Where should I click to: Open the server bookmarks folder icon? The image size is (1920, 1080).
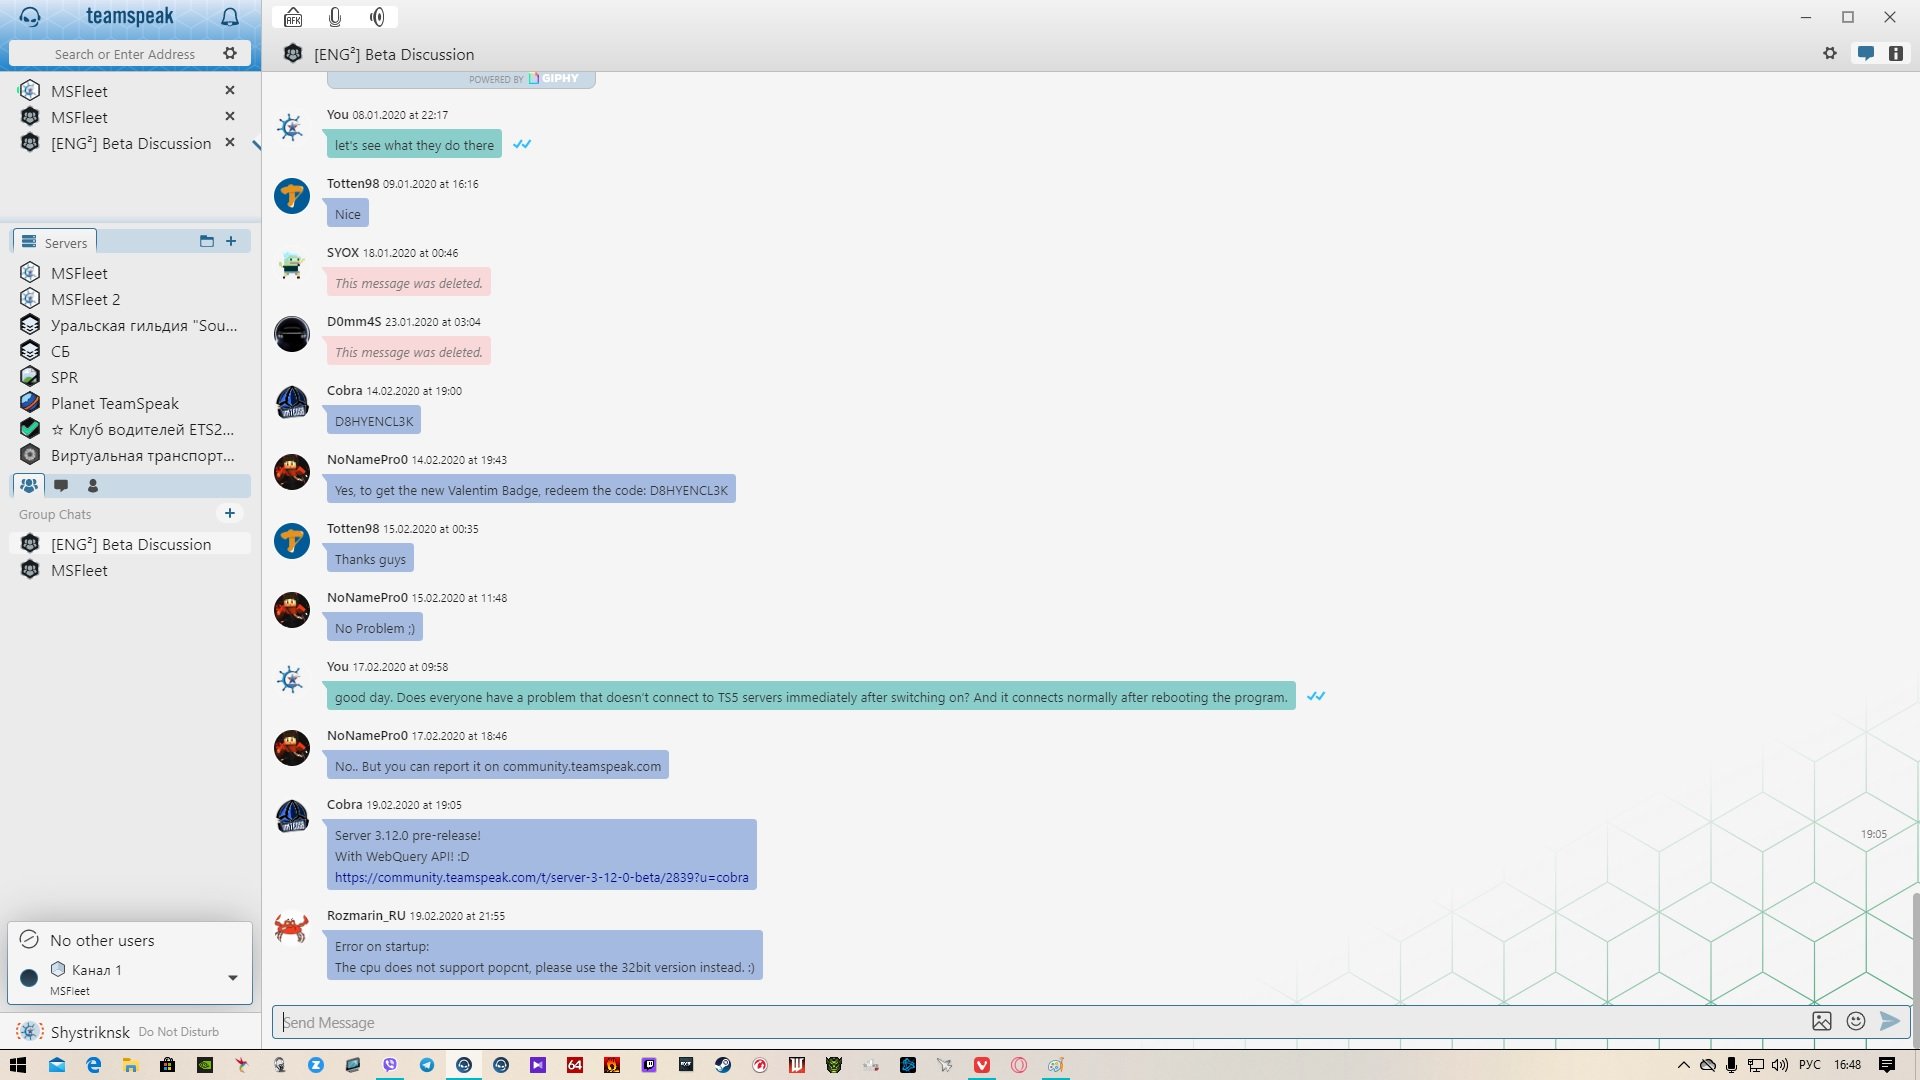coord(207,241)
